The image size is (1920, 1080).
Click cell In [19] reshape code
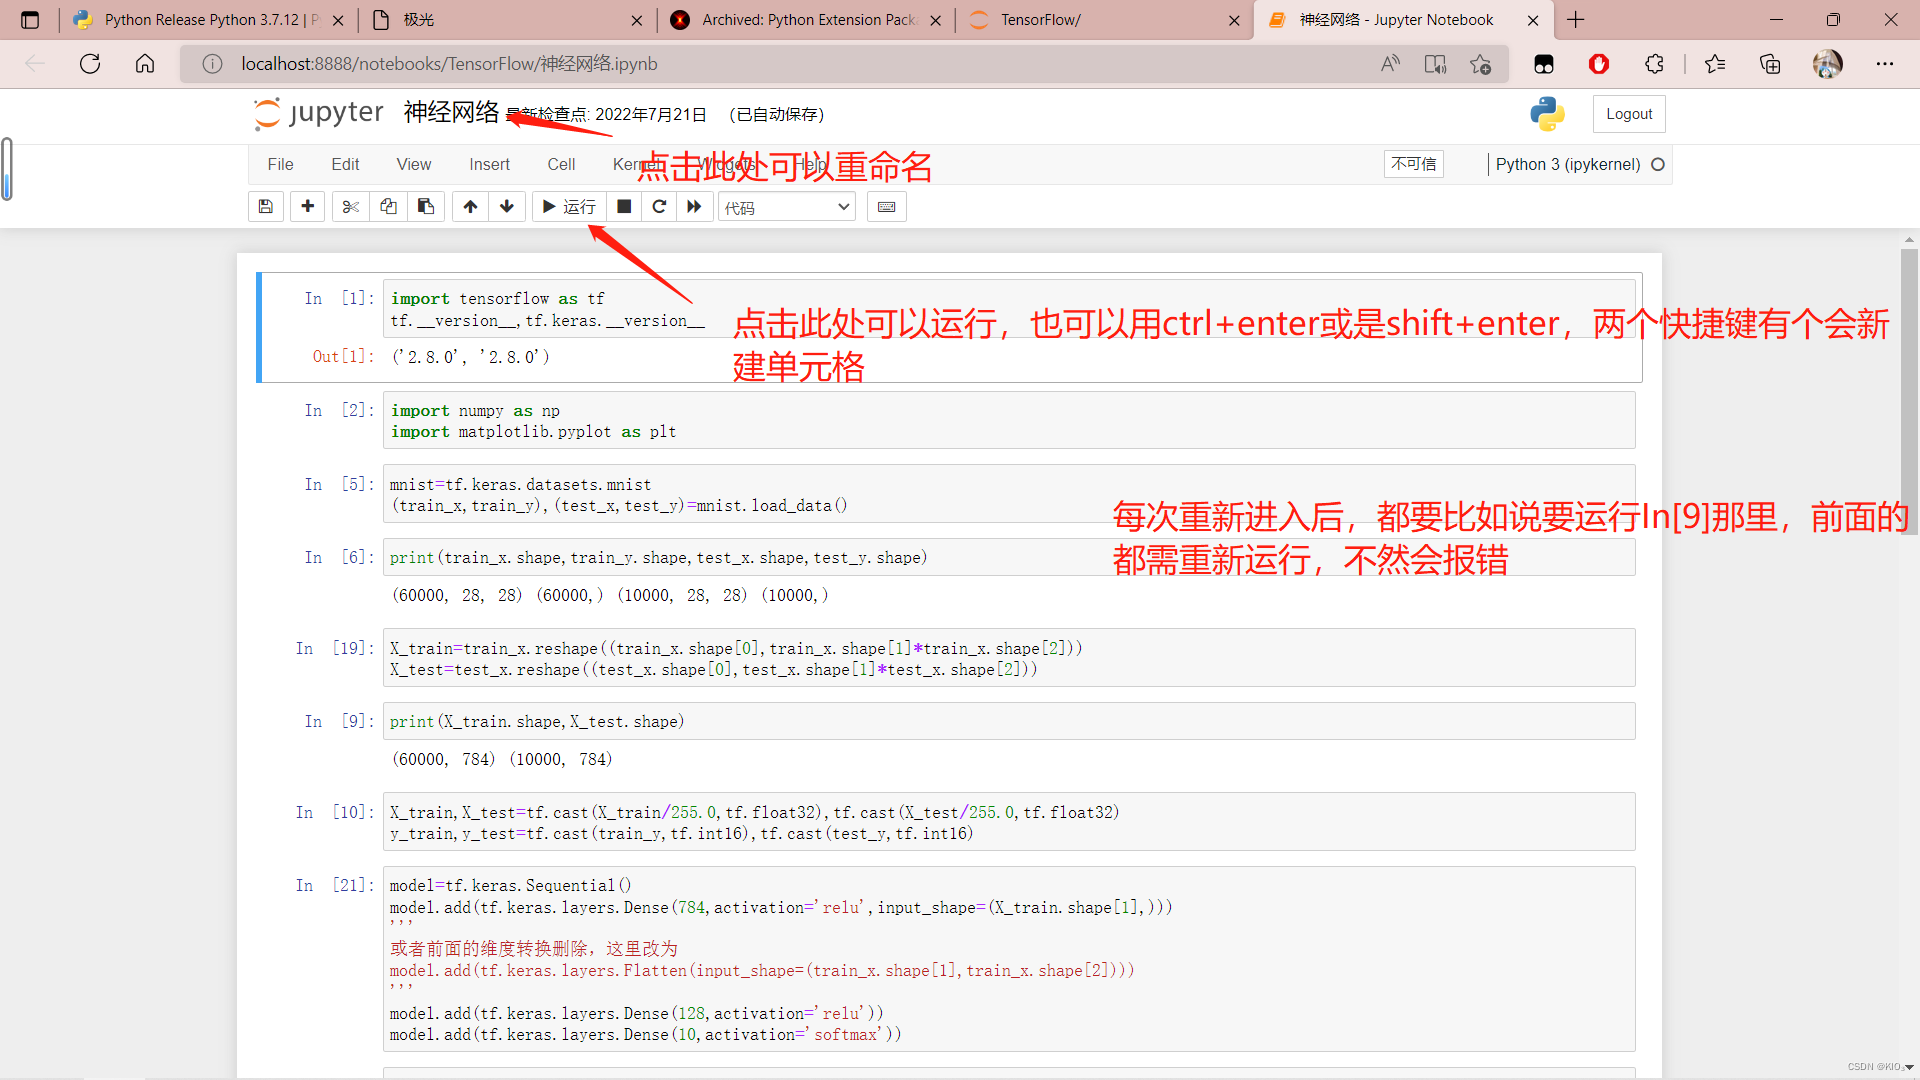(1009, 658)
